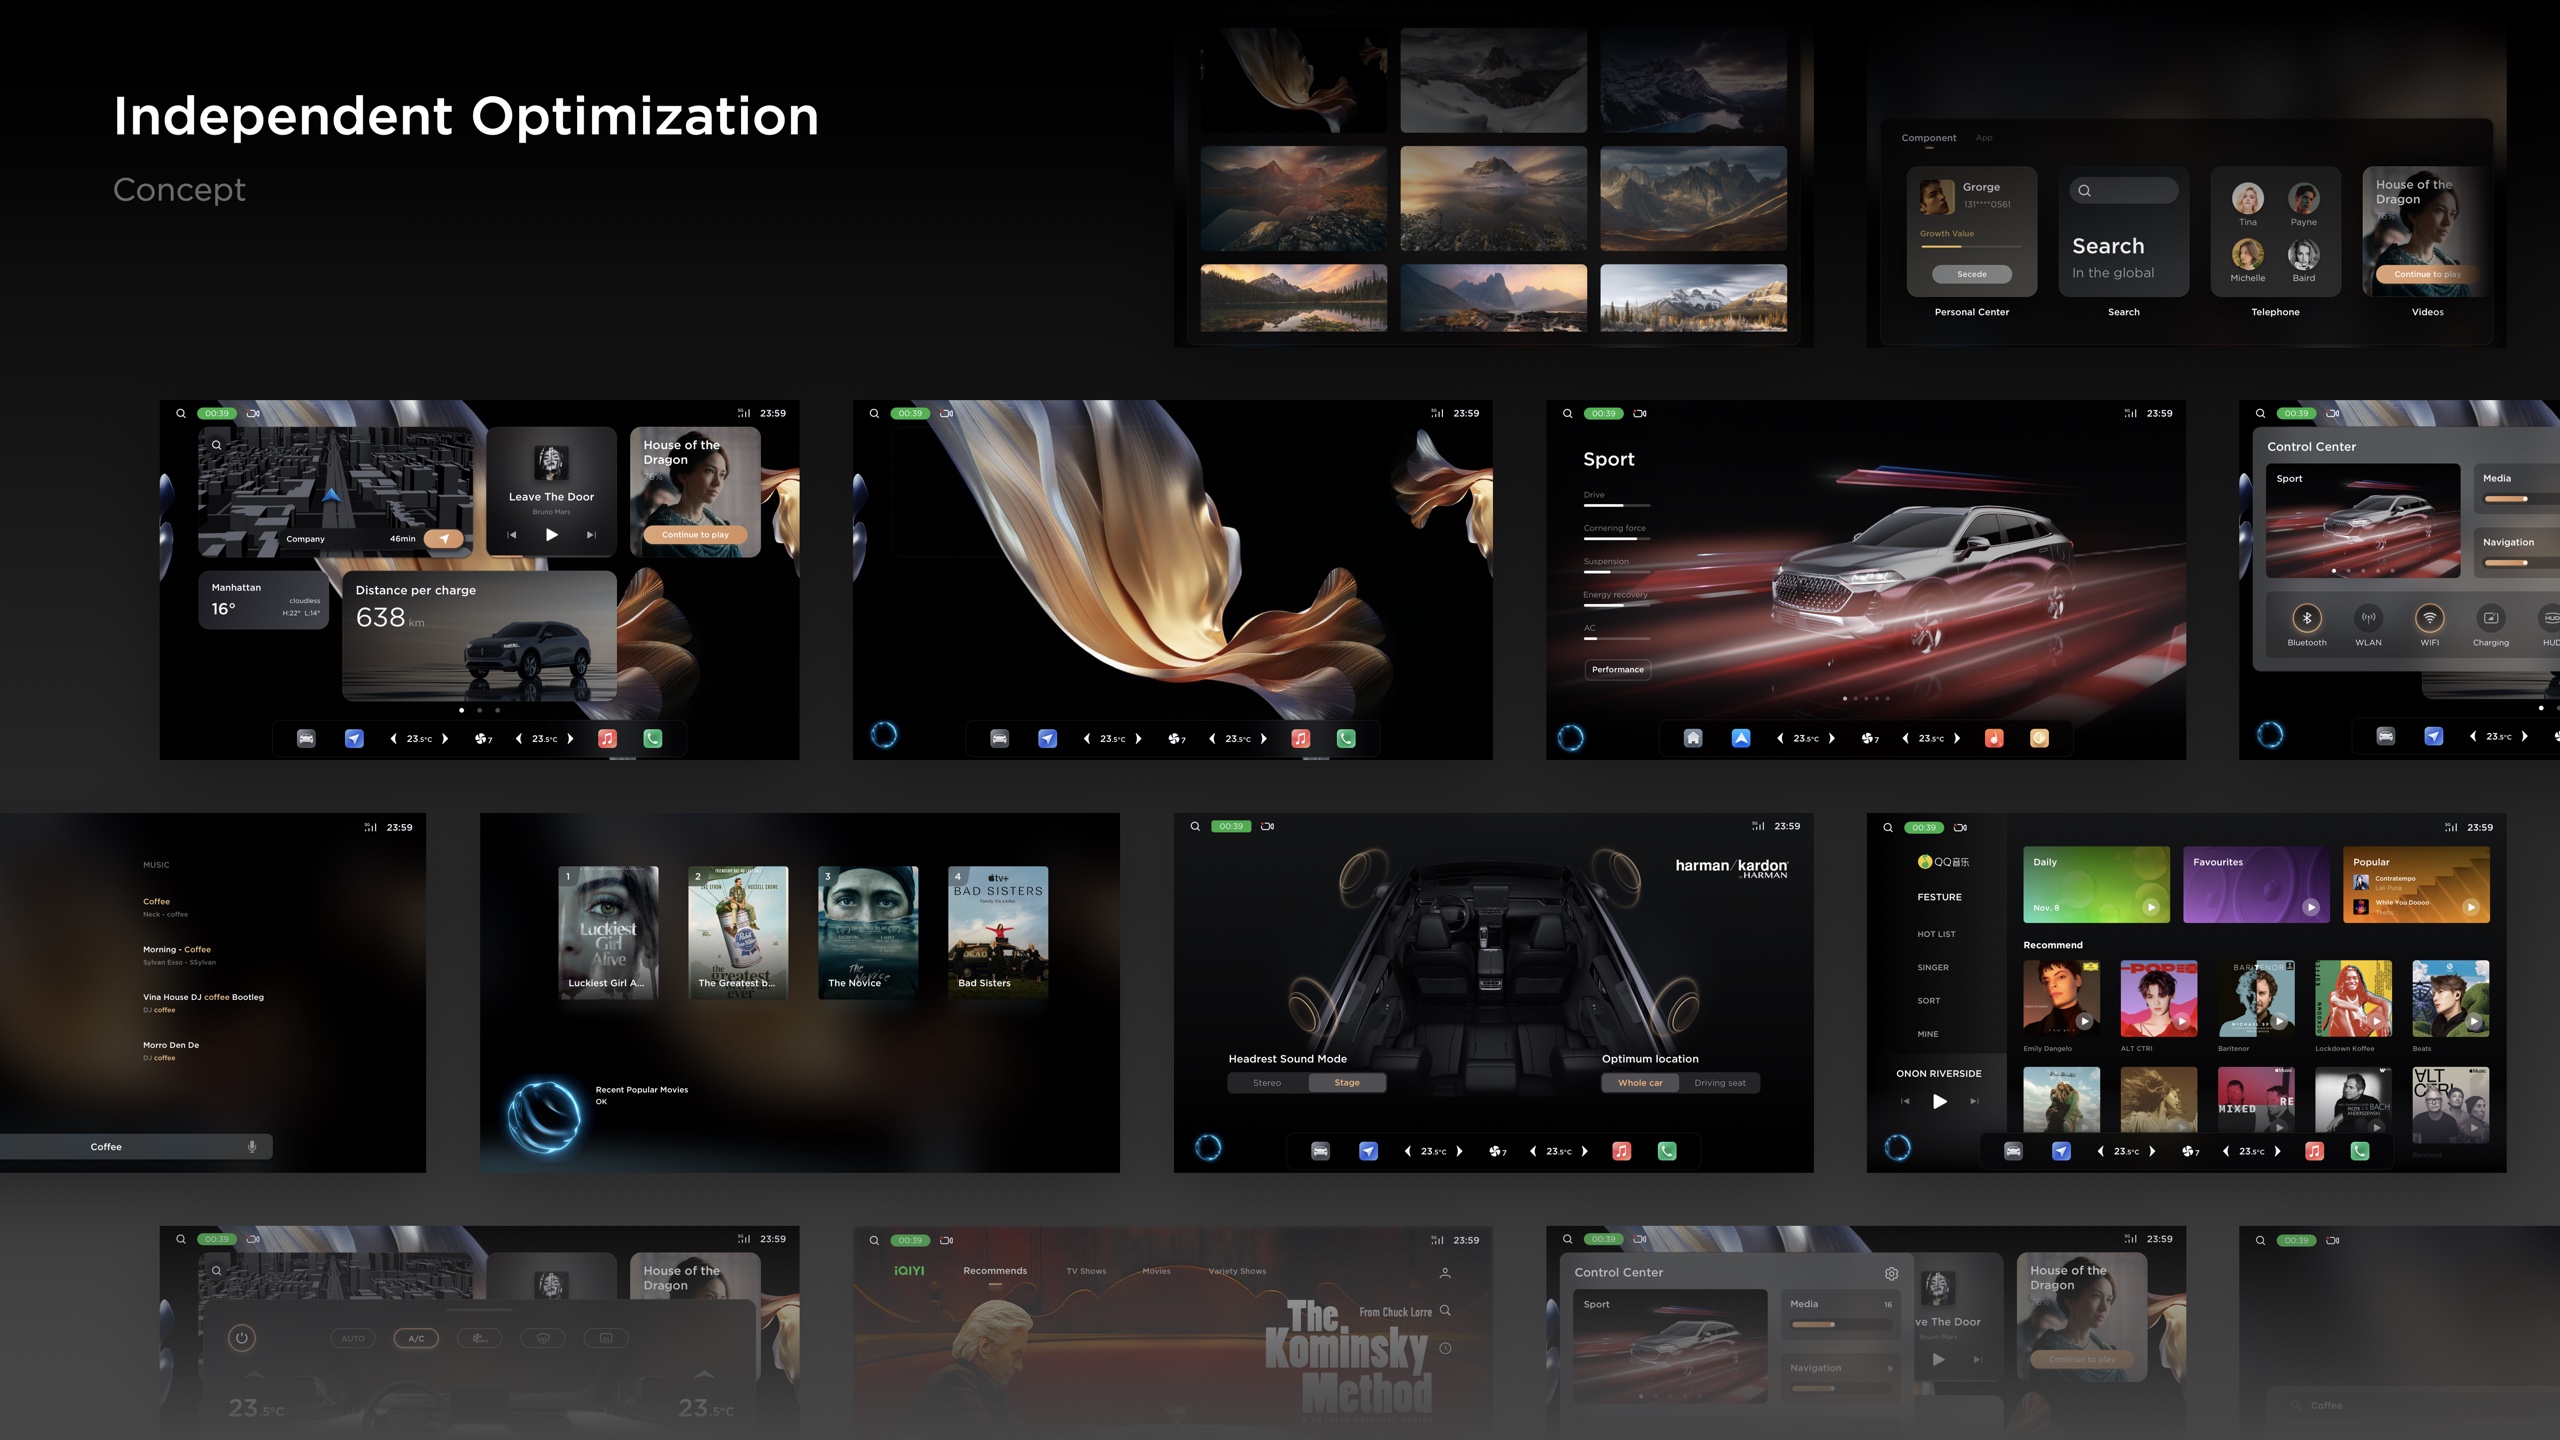Screen dimensions: 2560x1440
Task: Open profile icon on iQIYI screen
Action: pos(1445,1273)
